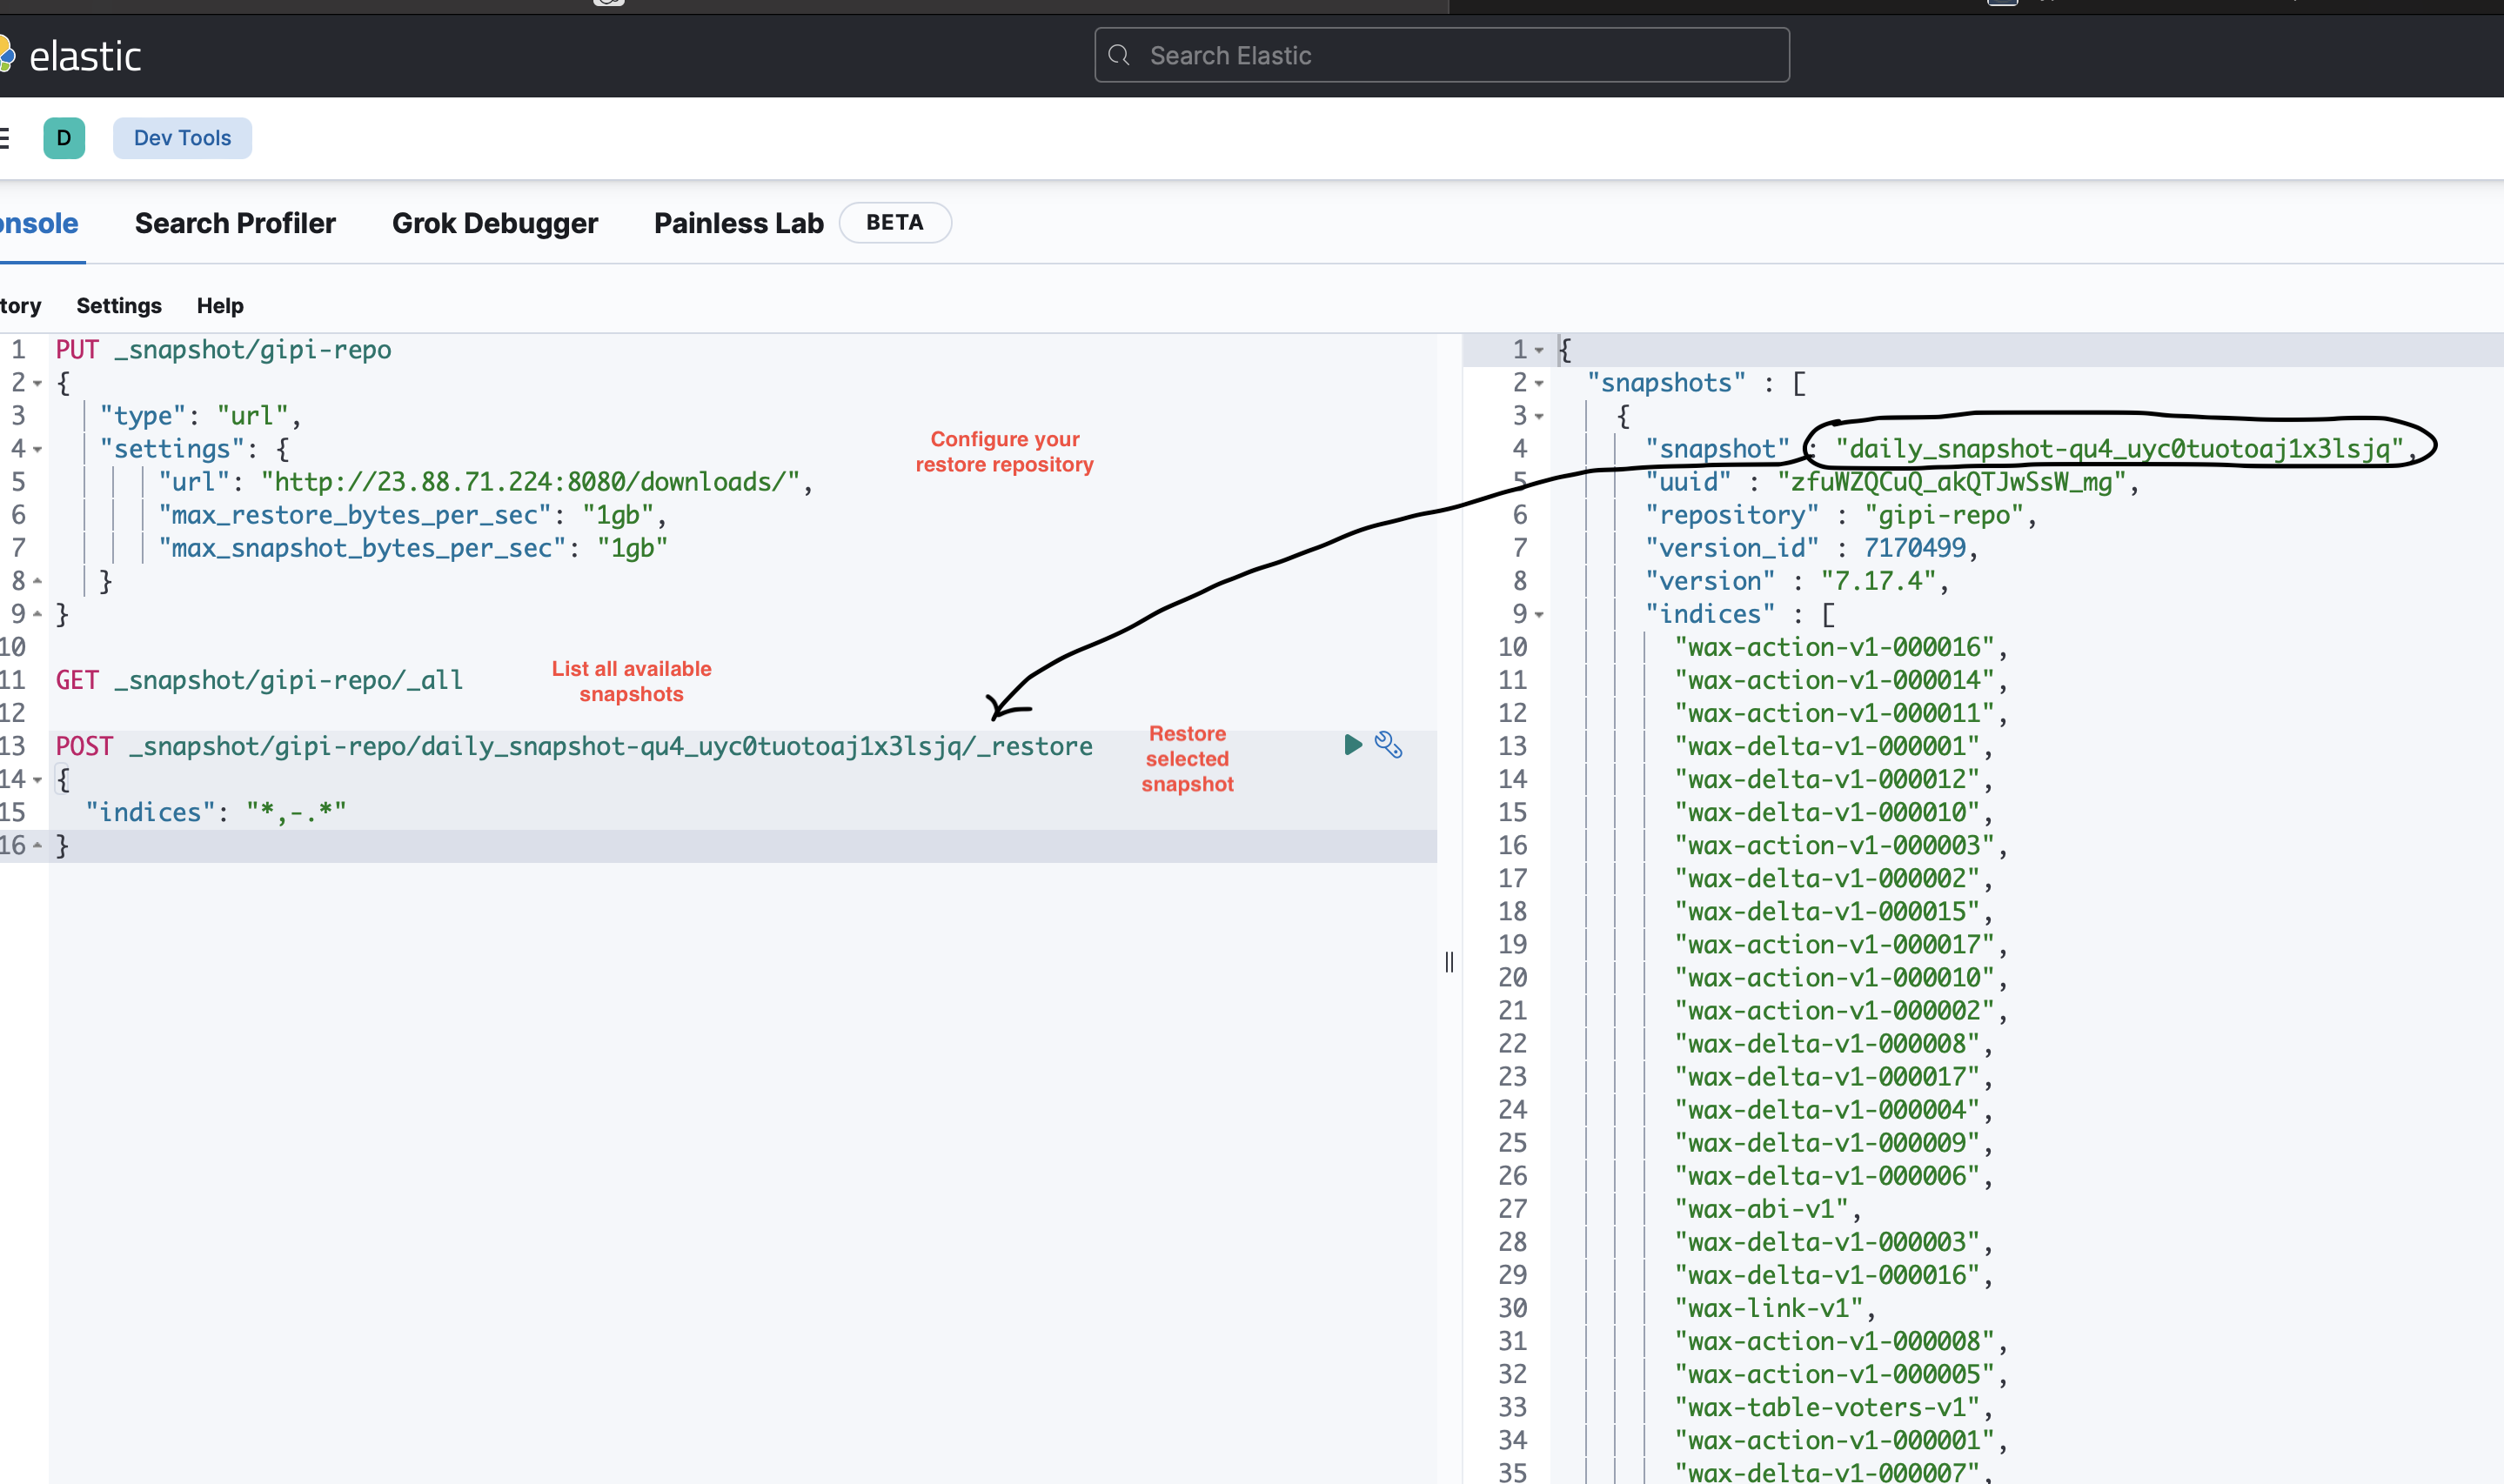Collapse the snapshots array in response
The width and height of the screenshot is (2504, 1484).
pyautogui.click(x=1539, y=383)
